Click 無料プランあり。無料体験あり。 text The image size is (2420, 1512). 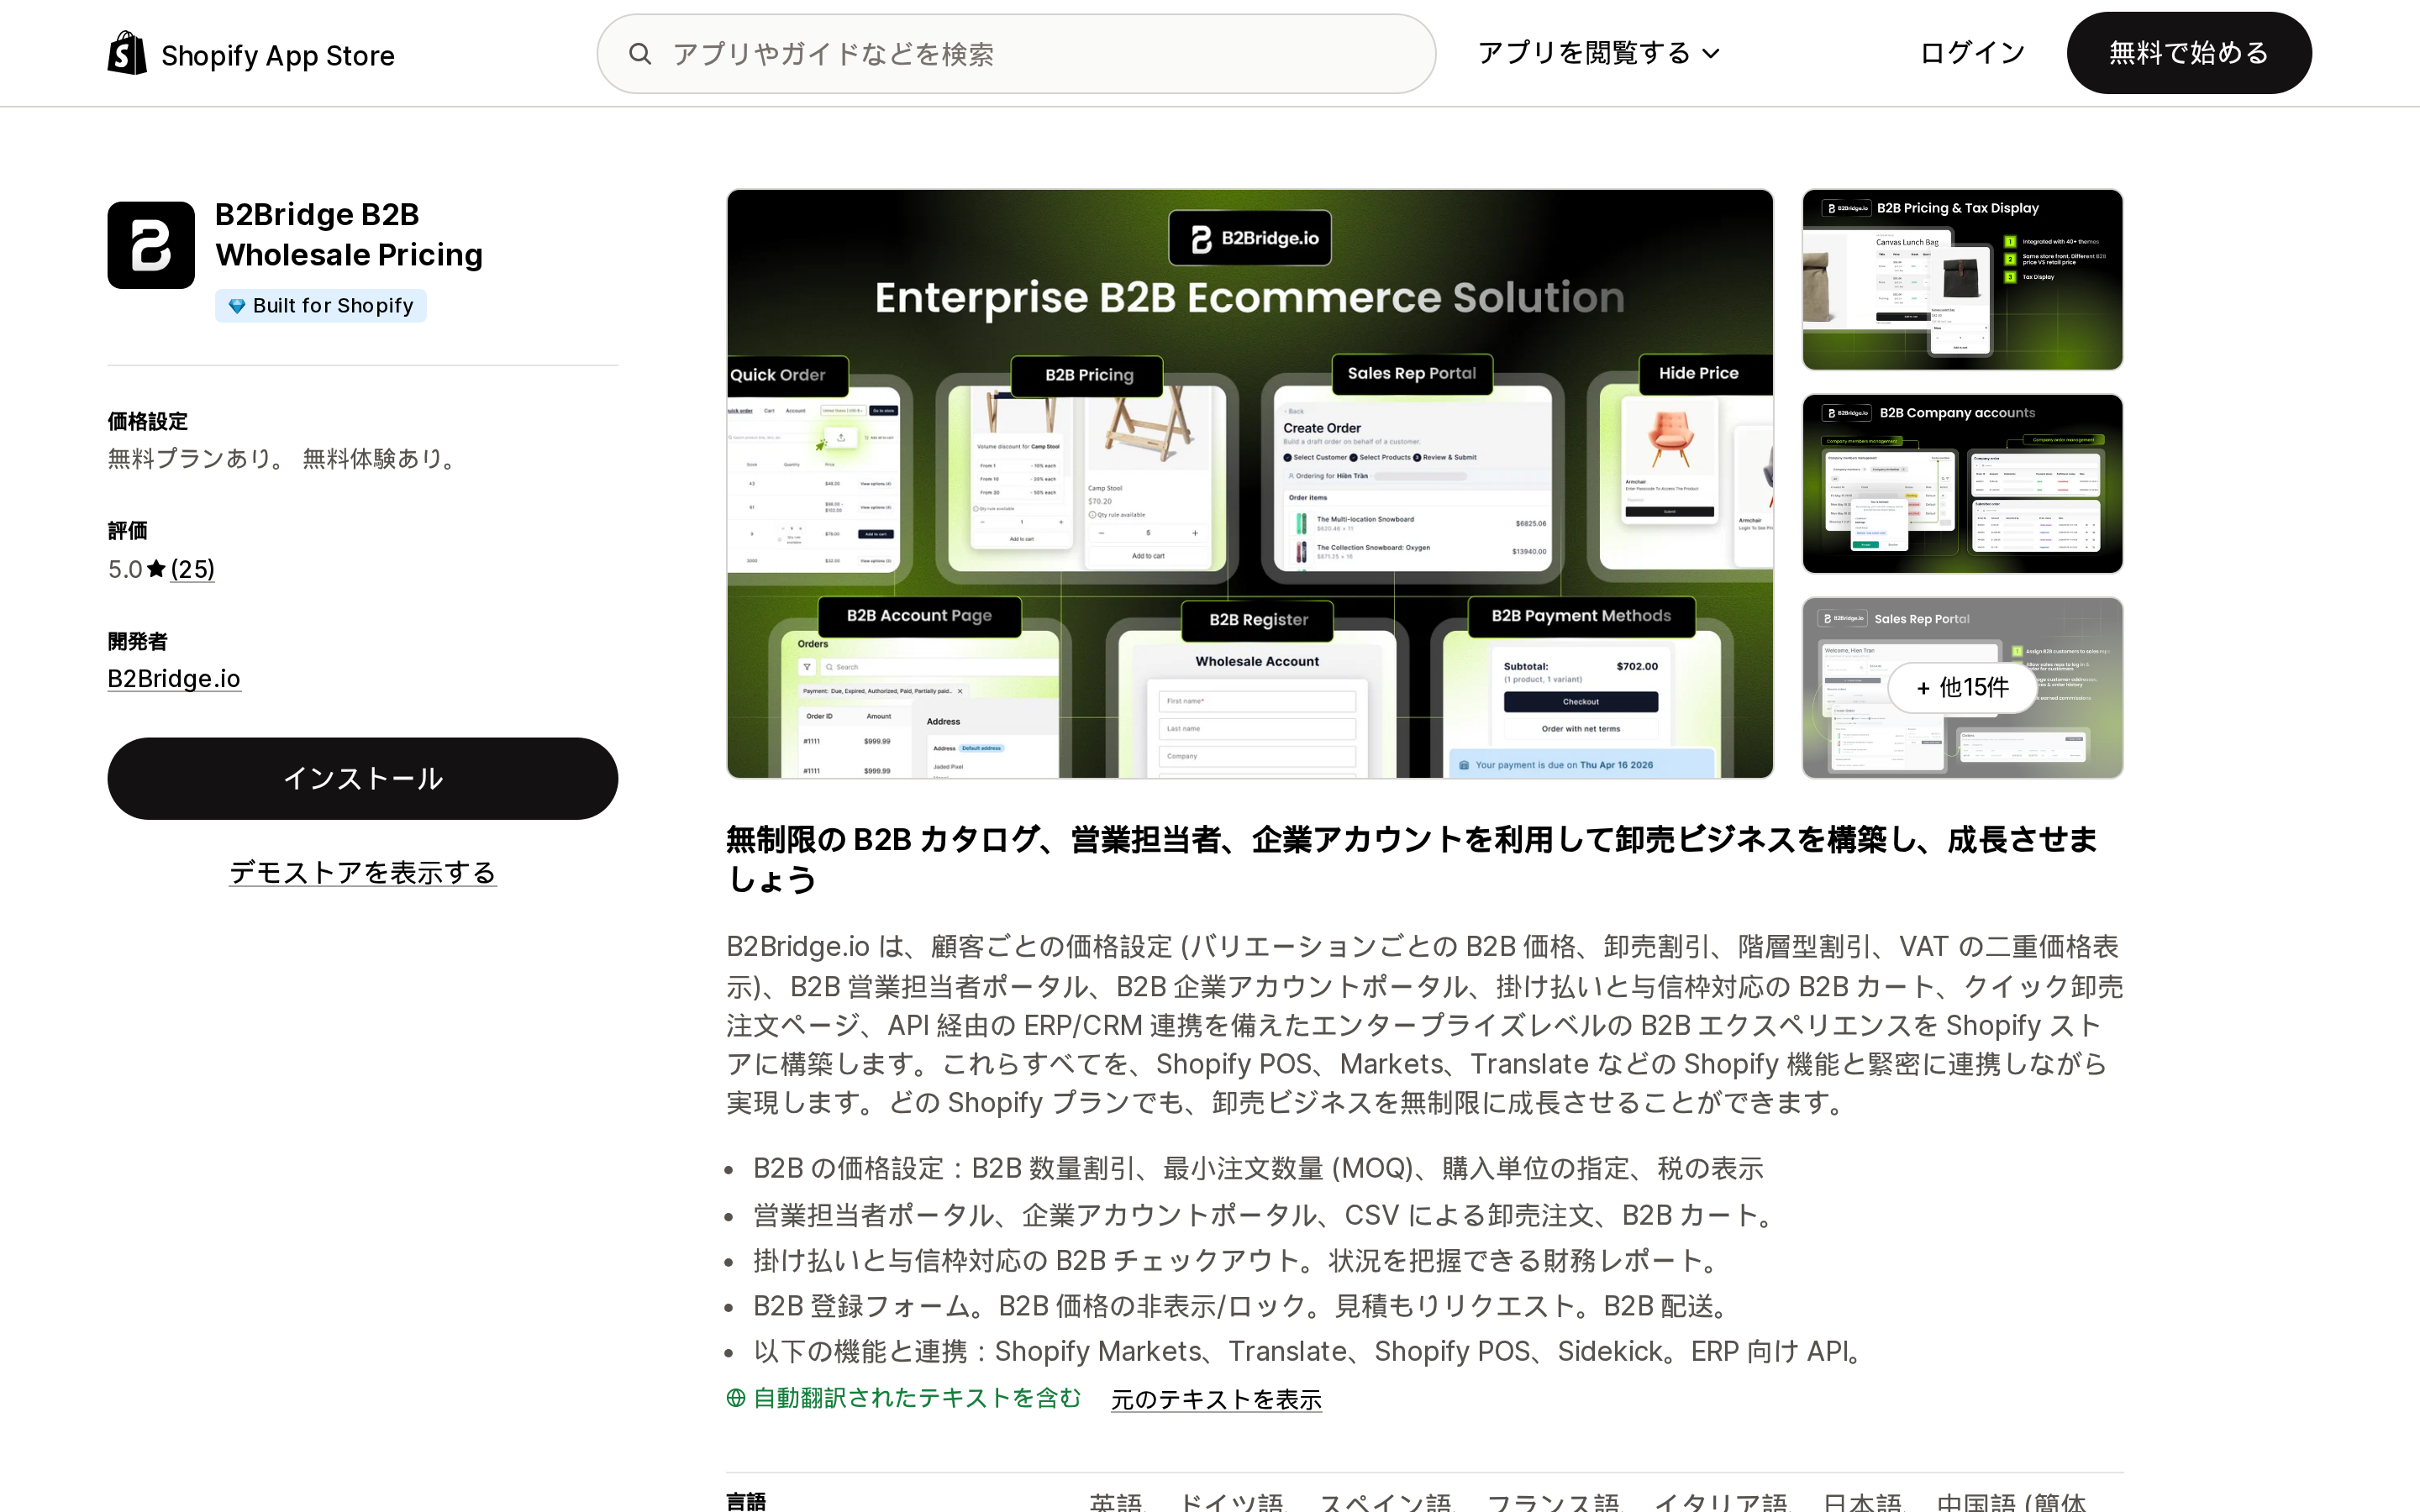(285, 459)
